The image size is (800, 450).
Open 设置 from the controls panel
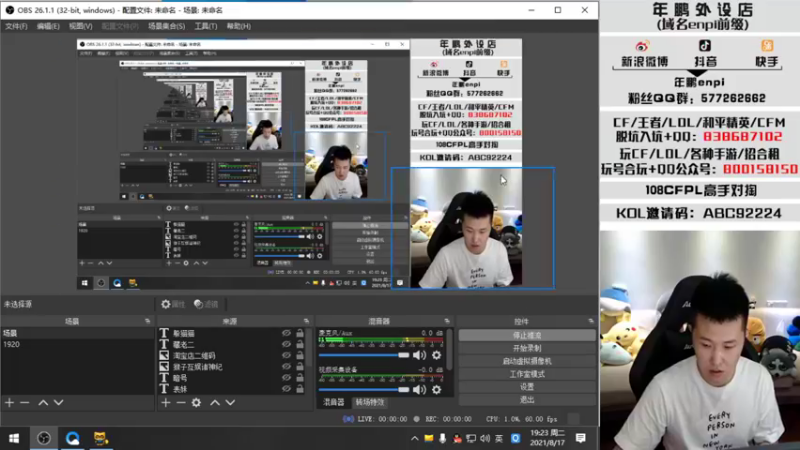[x=527, y=387]
